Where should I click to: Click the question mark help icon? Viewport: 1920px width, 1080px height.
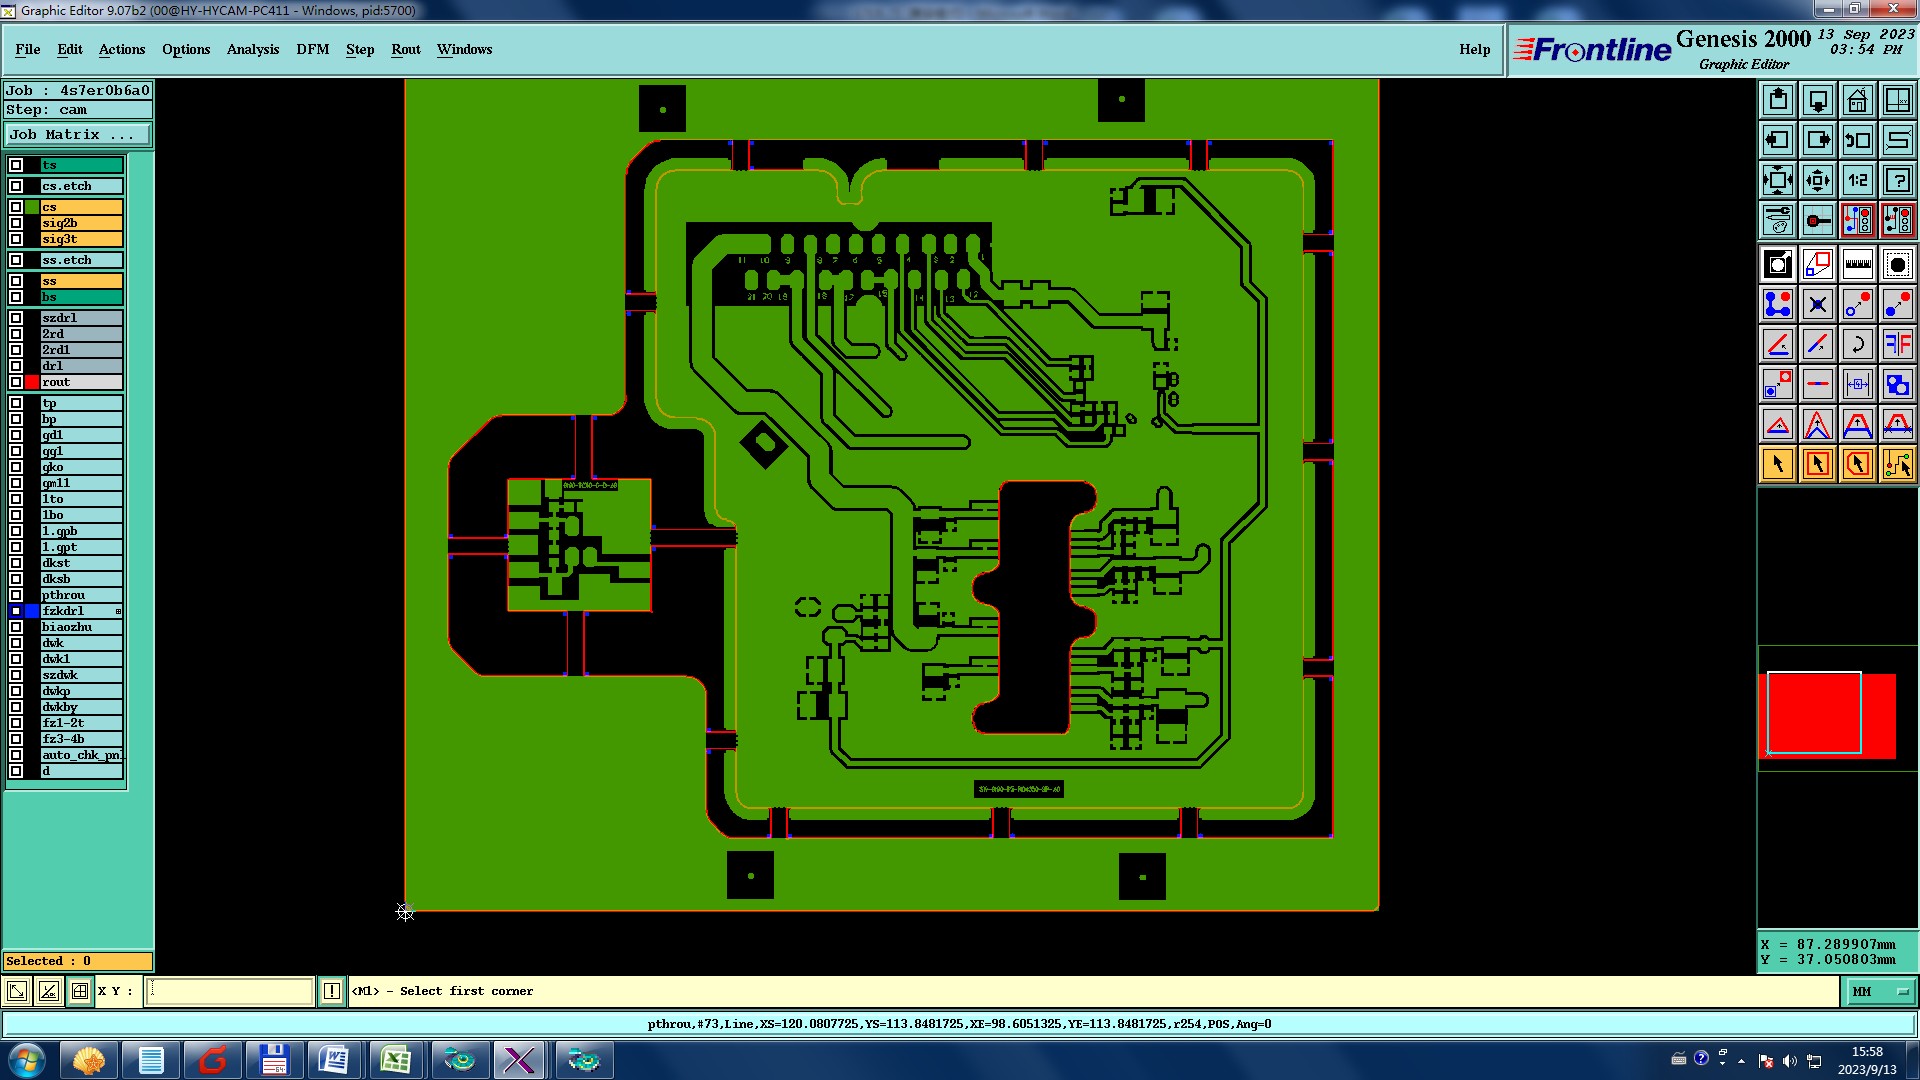pyautogui.click(x=1897, y=180)
